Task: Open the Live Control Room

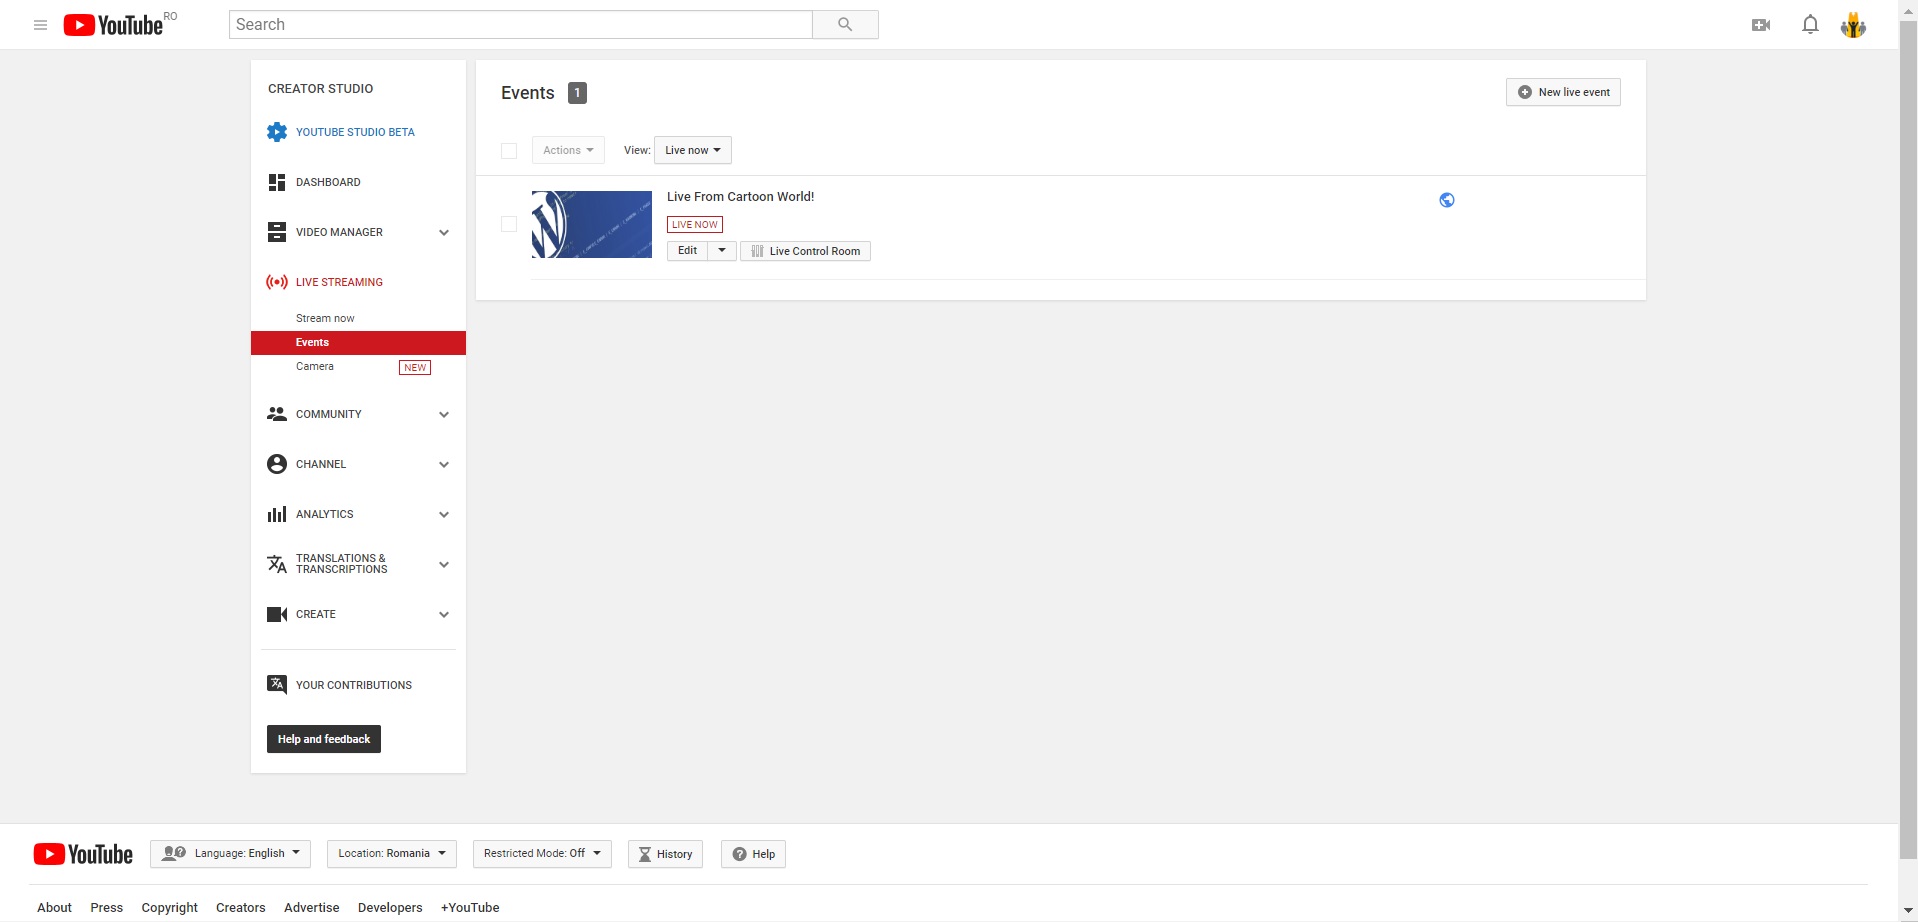Action: coord(805,251)
